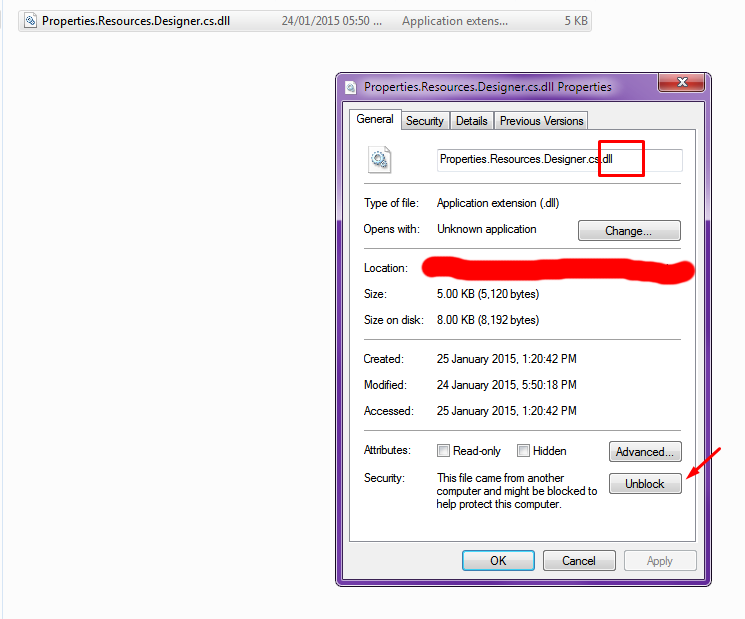Select the Properties.Resources.Designer.cs.dll file name in Explorer
The height and width of the screenshot is (619, 745).
(x=136, y=21)
